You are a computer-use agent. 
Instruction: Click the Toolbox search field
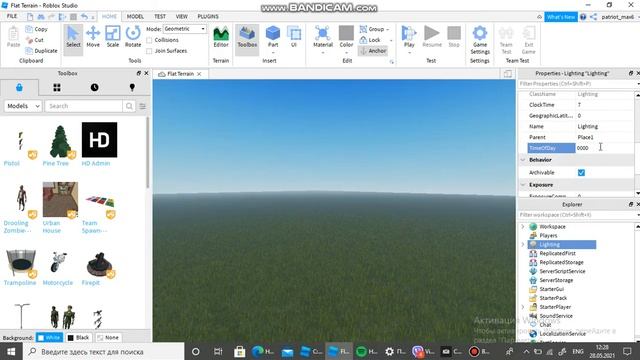pos(84,106)
